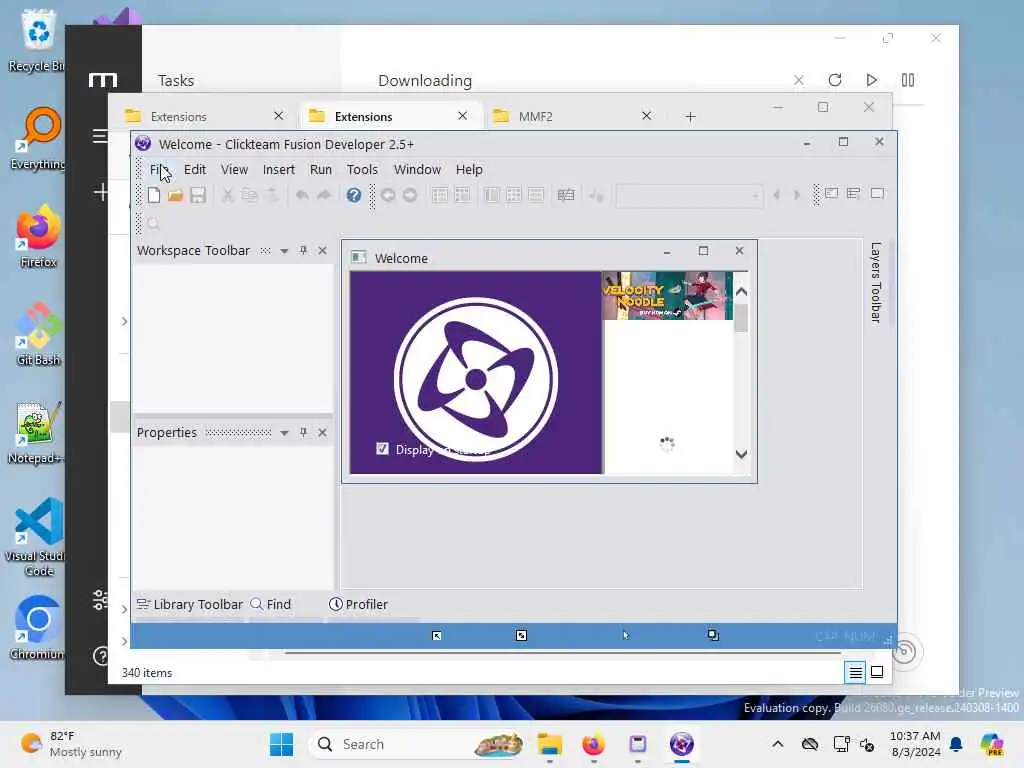The width and height of the screenshot is (1024, 768).
Task: Click the zoom magnifier toolbar icon
Action: 153,224
